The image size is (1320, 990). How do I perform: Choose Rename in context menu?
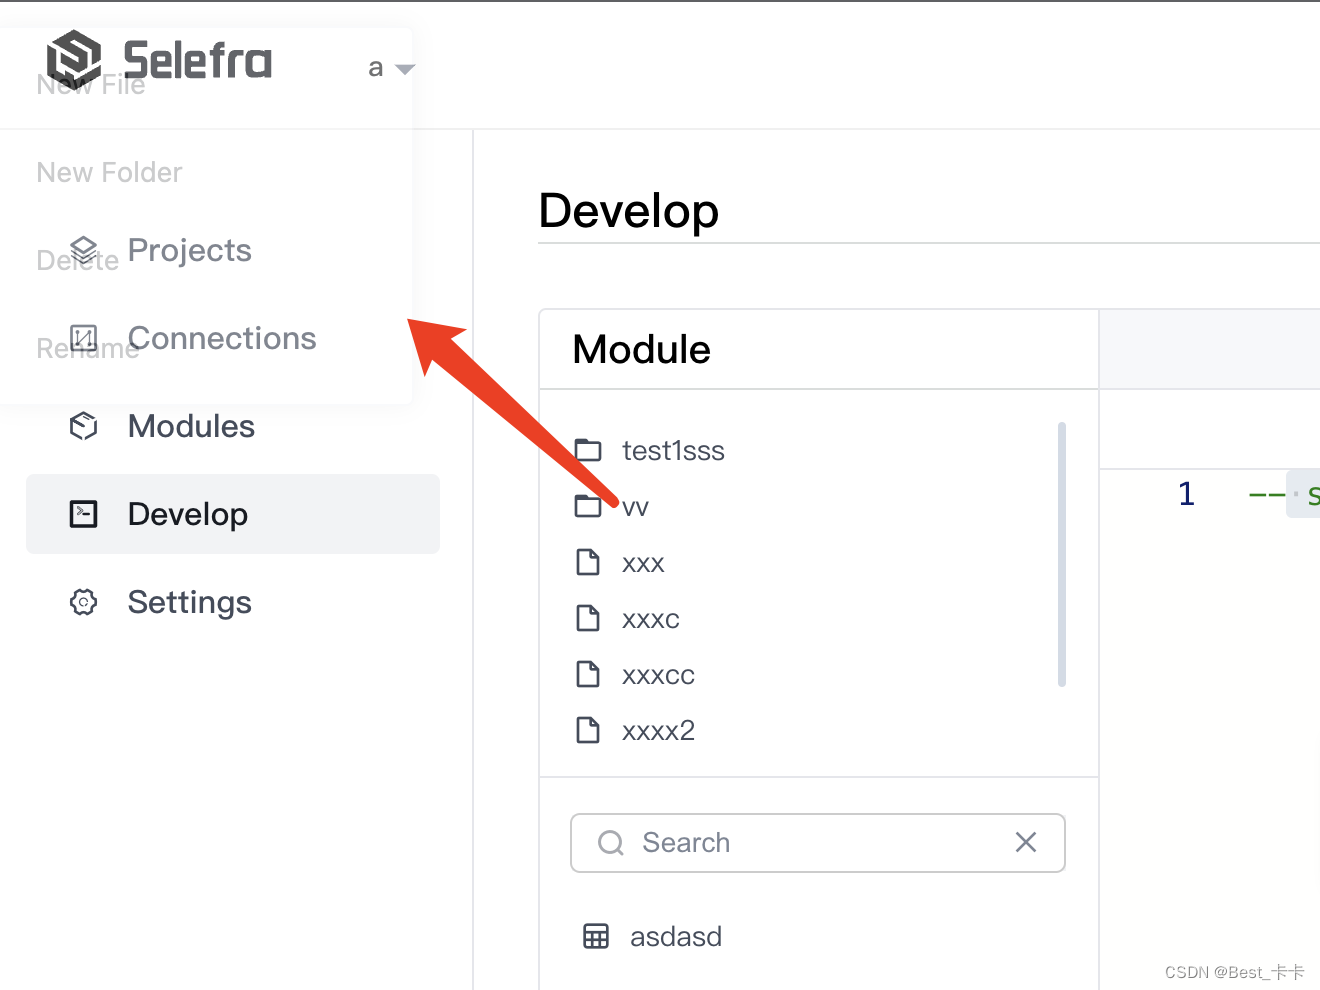click(87, 348)
